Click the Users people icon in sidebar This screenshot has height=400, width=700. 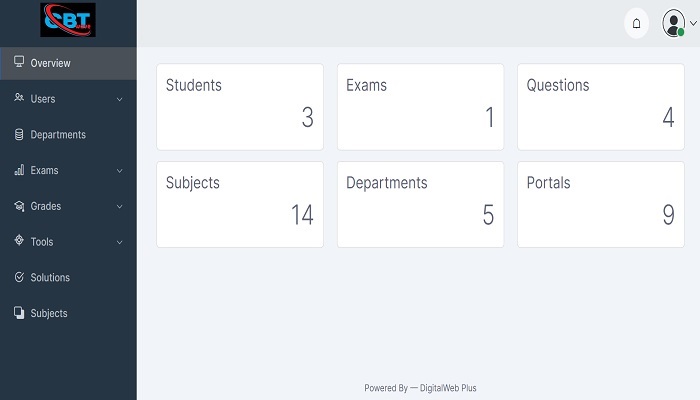point(19,97)
